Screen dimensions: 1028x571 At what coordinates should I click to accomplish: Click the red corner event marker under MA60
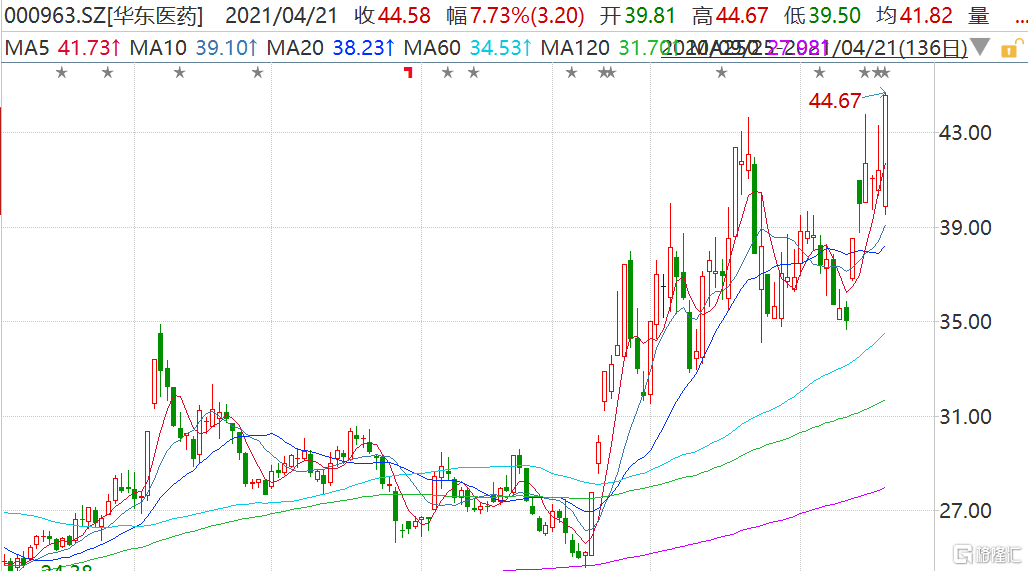pos(408,72)
